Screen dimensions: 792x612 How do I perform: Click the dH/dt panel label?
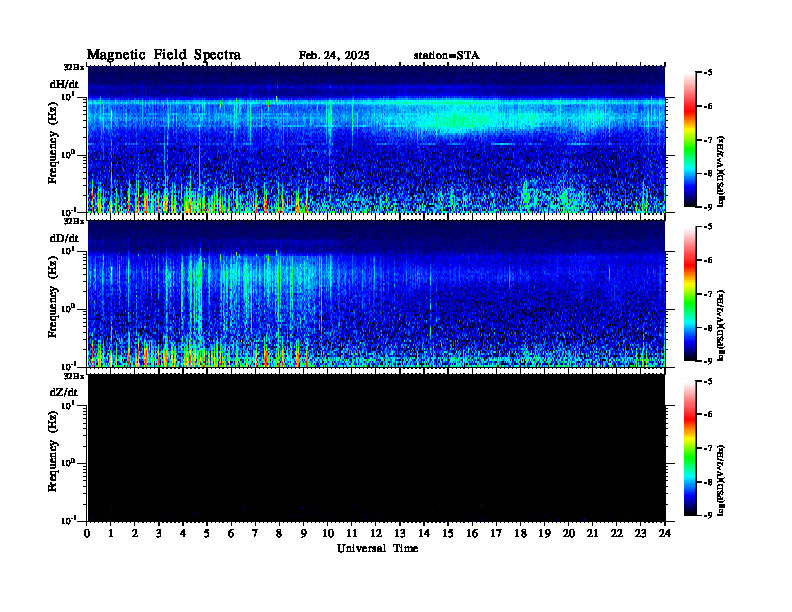pyautogui.click(x=64, y=84)
